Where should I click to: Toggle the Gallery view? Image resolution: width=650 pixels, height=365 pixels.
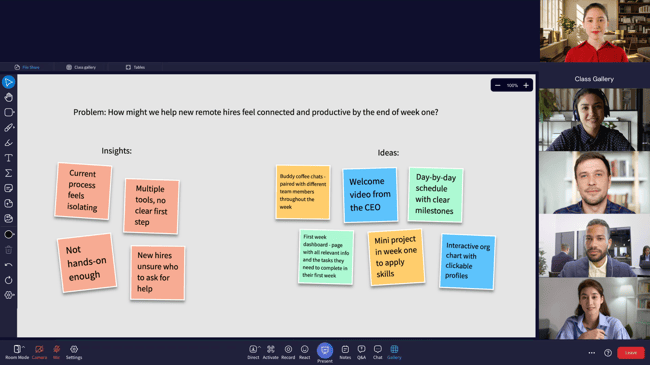(x=394, y=352)
